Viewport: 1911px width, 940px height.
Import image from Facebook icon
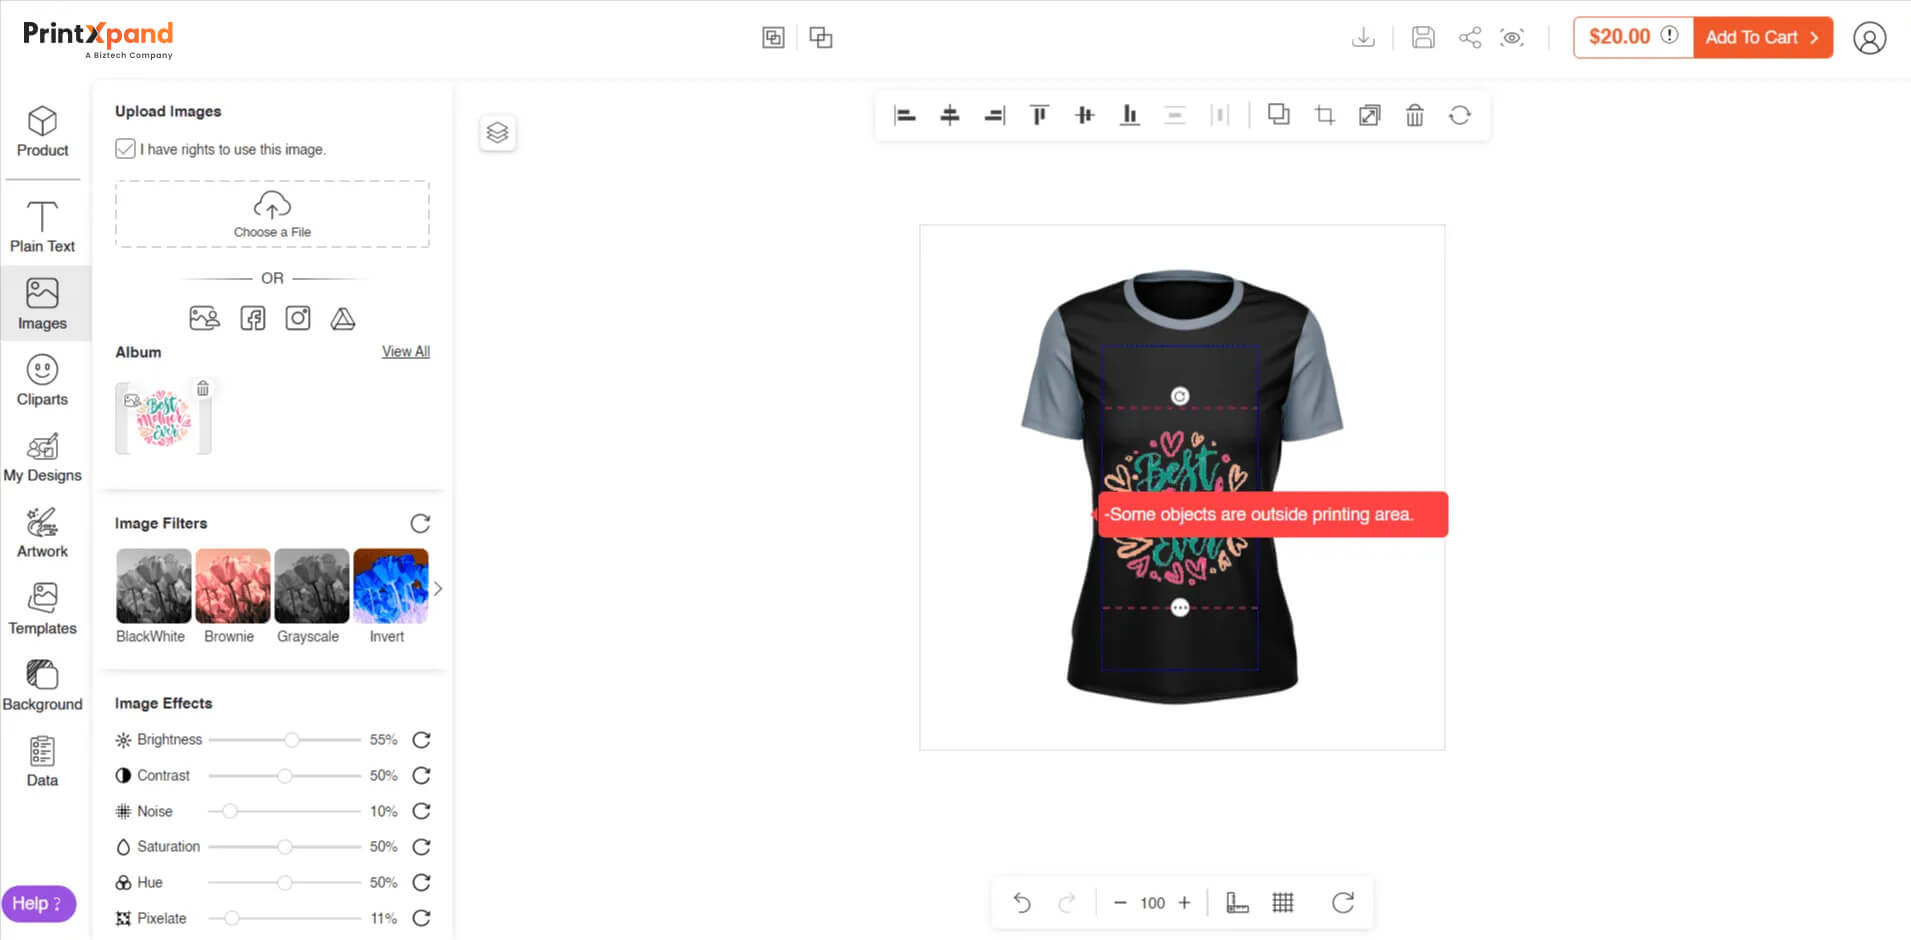pyautogui.click(x=253, y=319)
